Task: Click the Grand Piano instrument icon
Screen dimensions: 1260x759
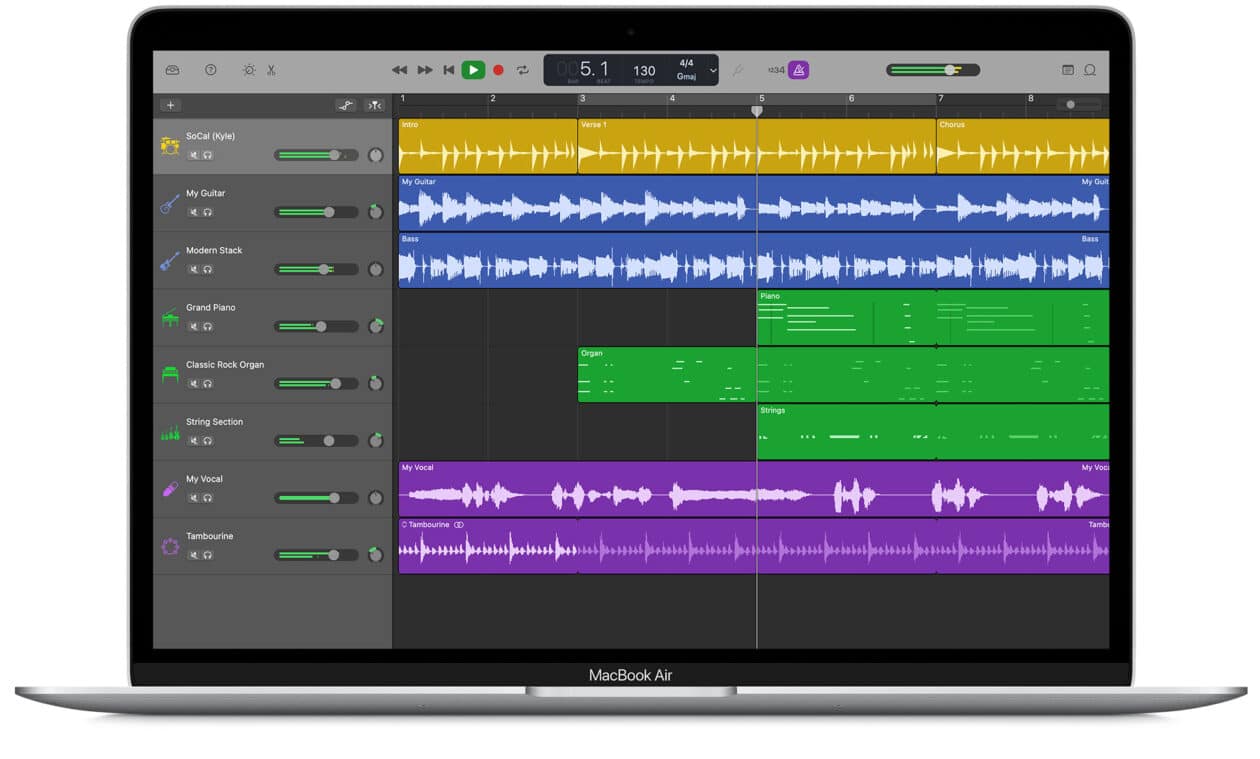Action: click(x=169, y=316)
